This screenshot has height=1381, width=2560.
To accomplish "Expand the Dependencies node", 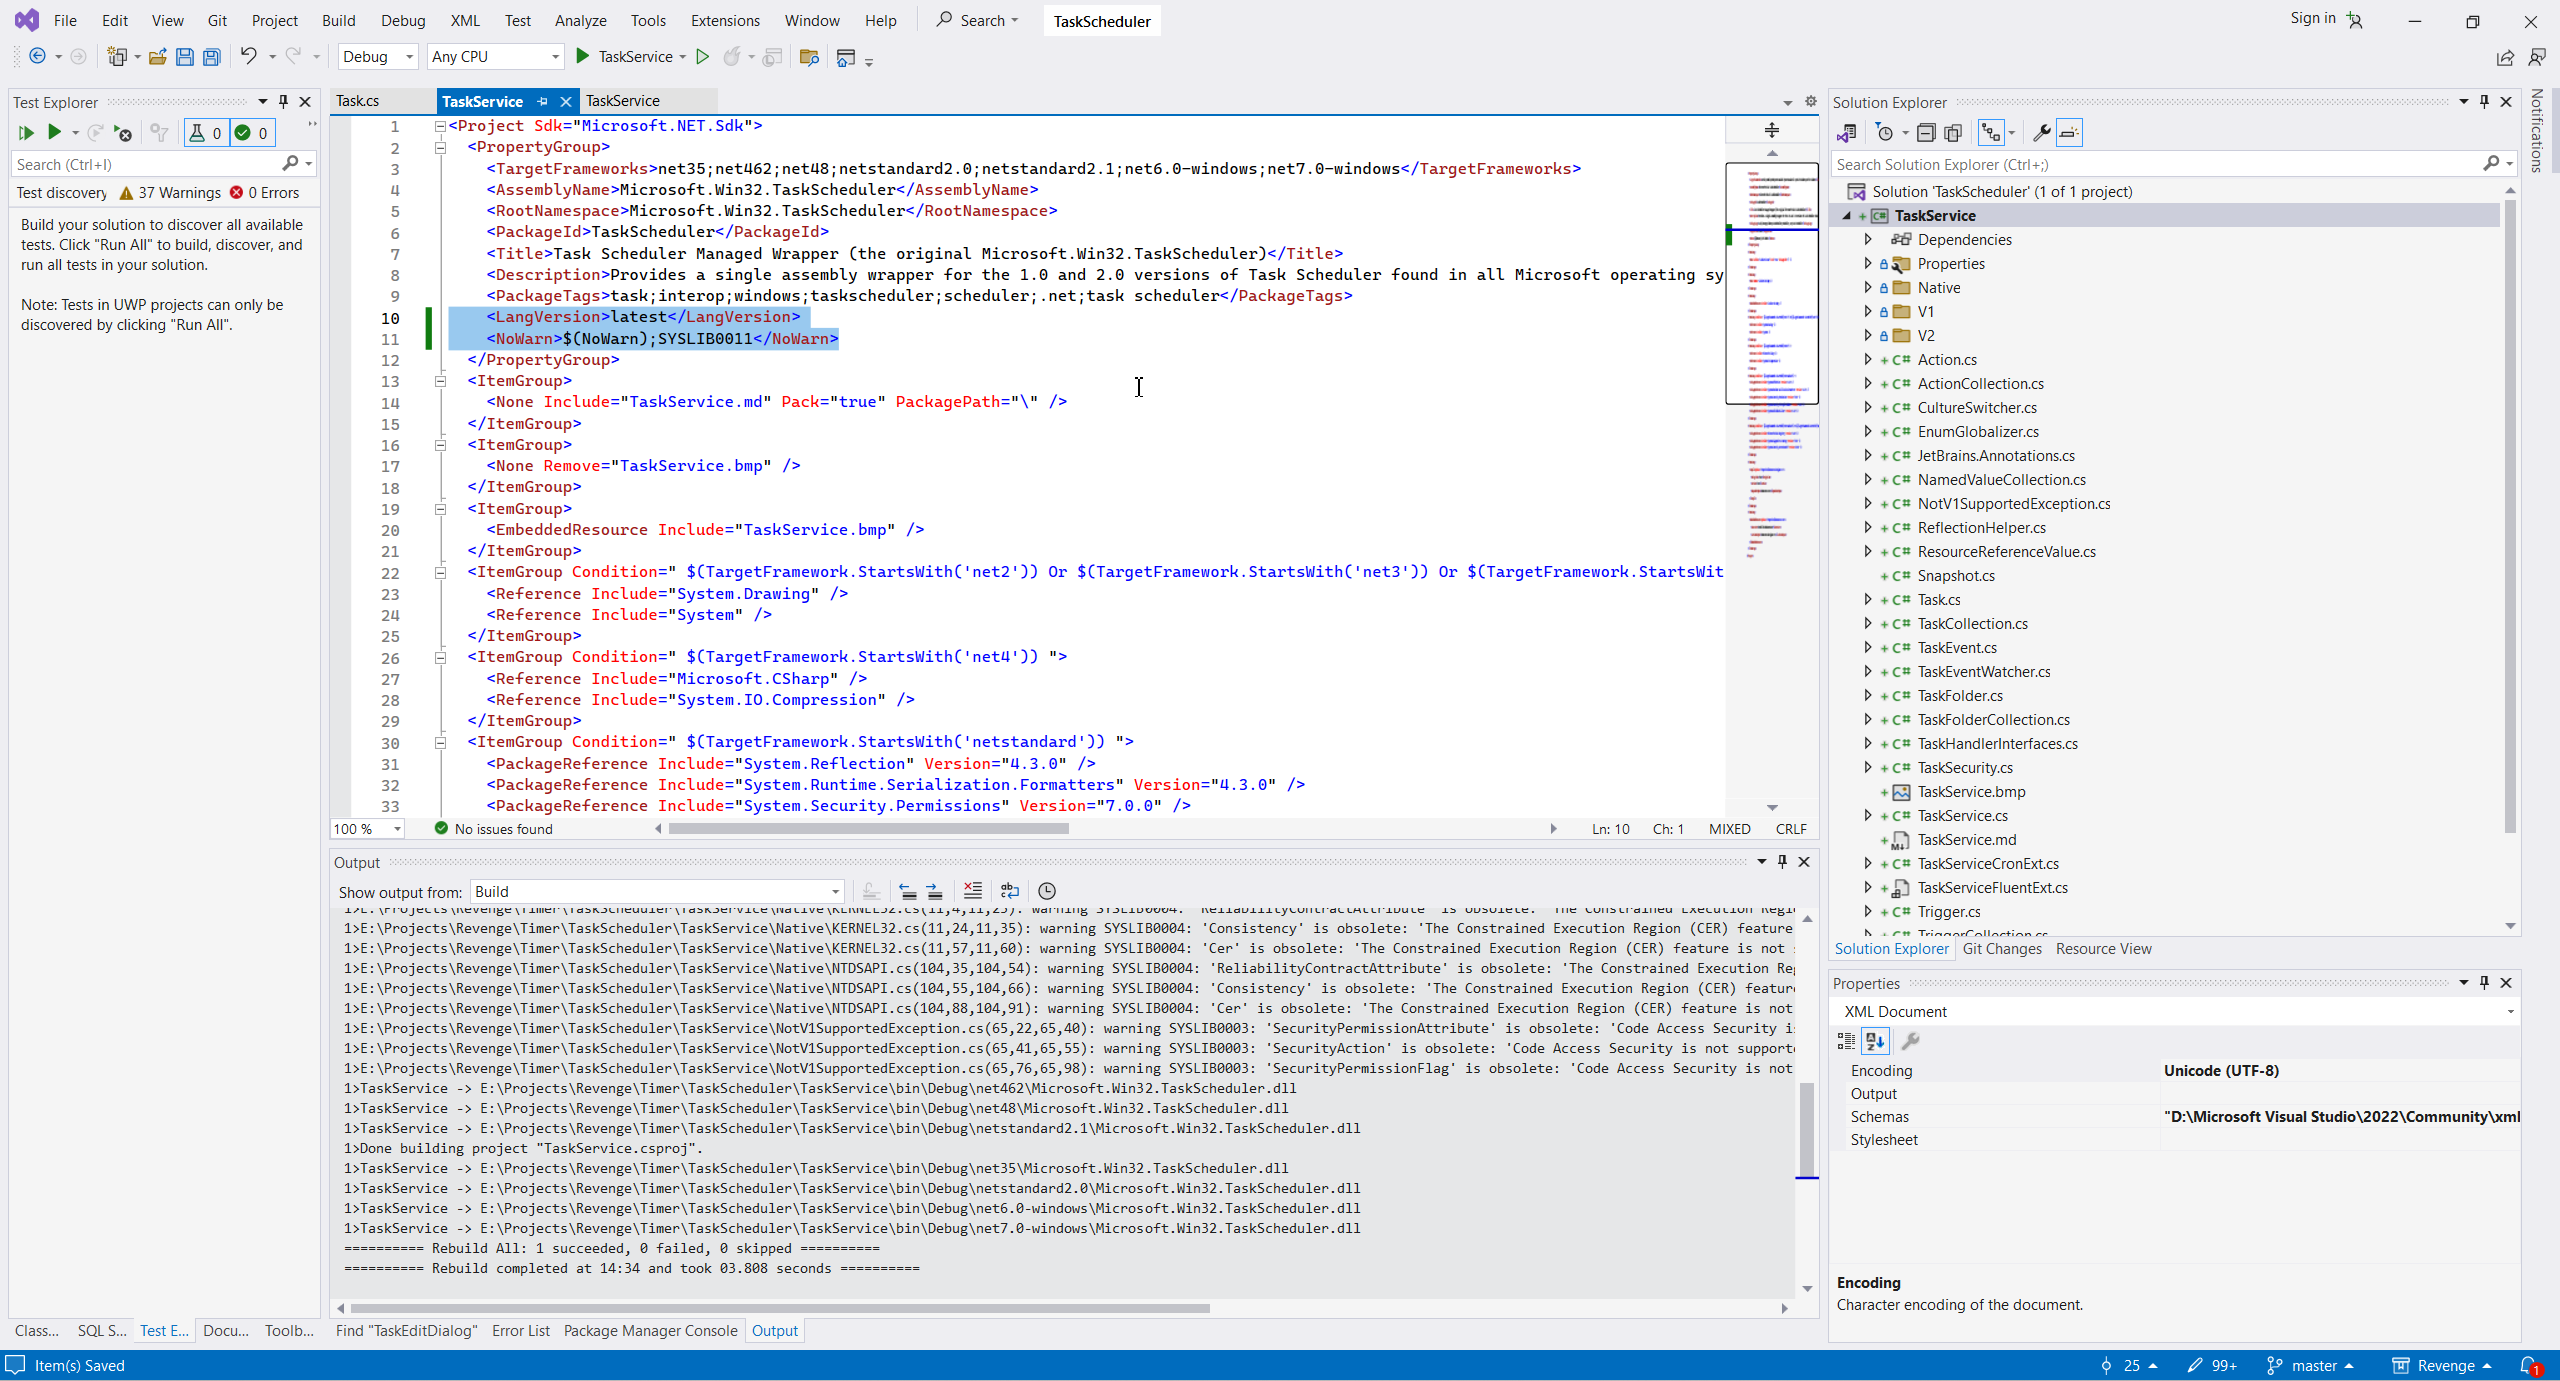I will [1867, 240].
